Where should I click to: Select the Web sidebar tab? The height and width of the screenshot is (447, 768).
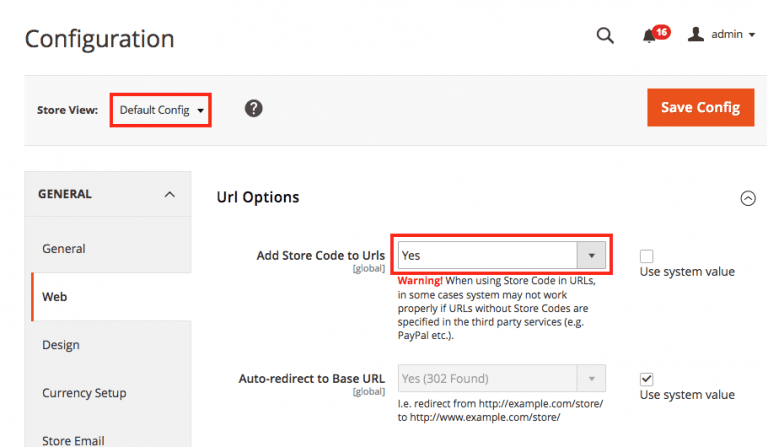[x=55, y=297]
